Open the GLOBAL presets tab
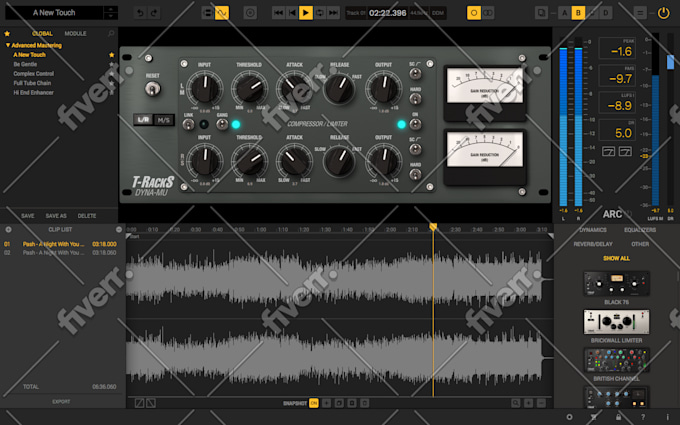 click(42, 33)
